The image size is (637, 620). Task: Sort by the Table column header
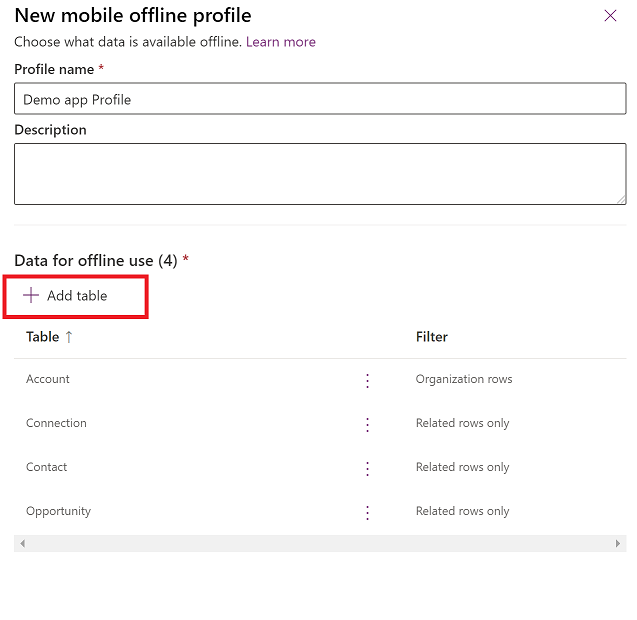point(43,337)
